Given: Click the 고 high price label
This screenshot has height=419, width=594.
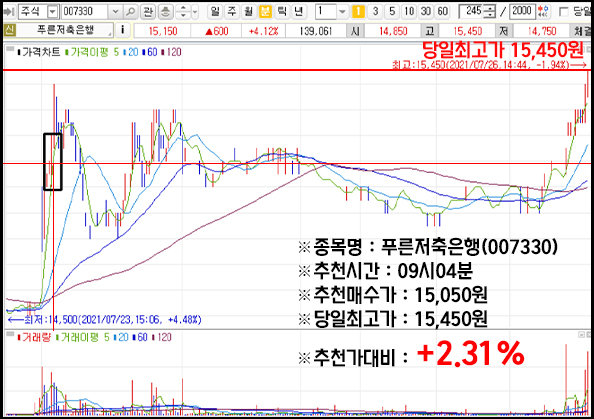Looking at the screenshot, I should (430, 31).
